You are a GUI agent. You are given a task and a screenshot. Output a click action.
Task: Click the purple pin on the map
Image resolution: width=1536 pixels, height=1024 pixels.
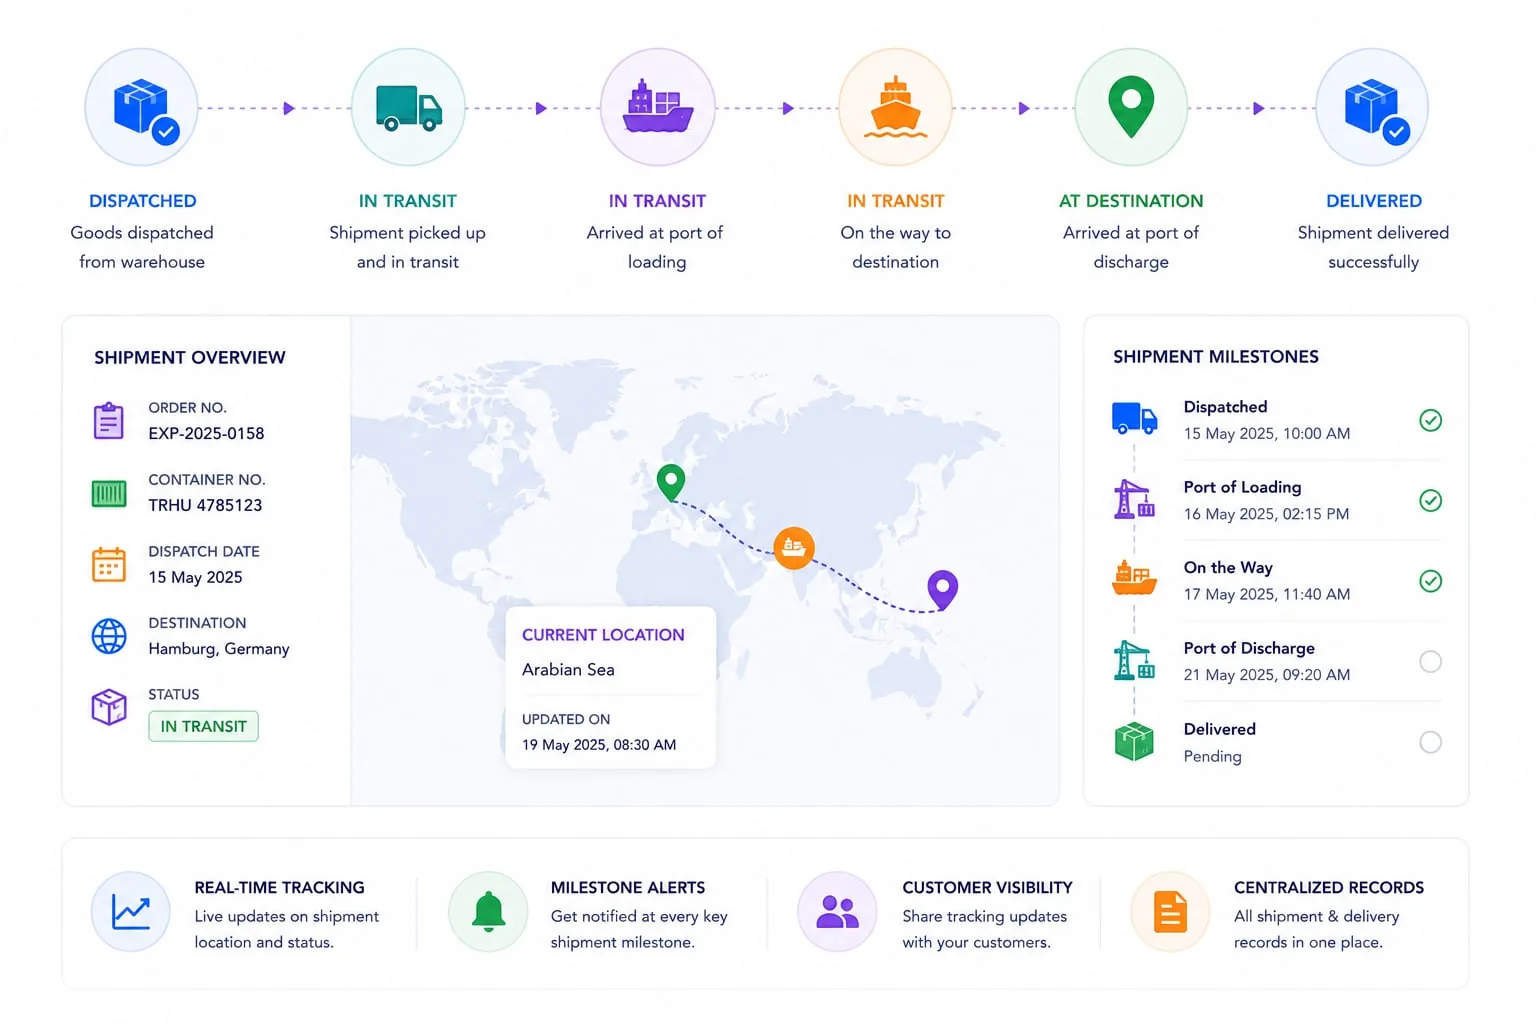point(943,589)
